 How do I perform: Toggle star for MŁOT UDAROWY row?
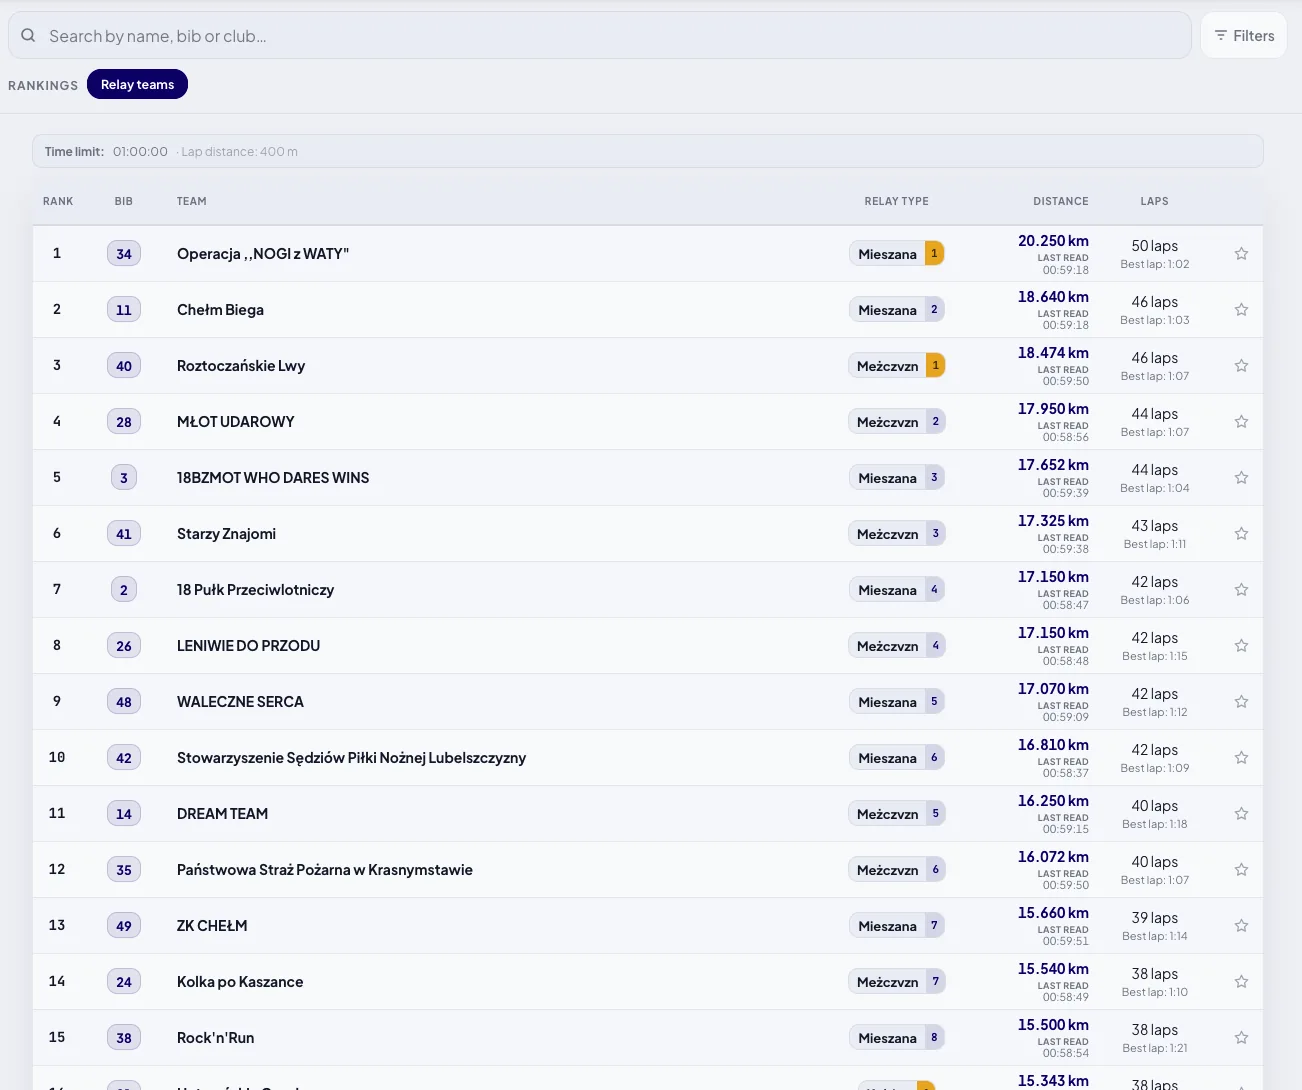(1241, 422)
